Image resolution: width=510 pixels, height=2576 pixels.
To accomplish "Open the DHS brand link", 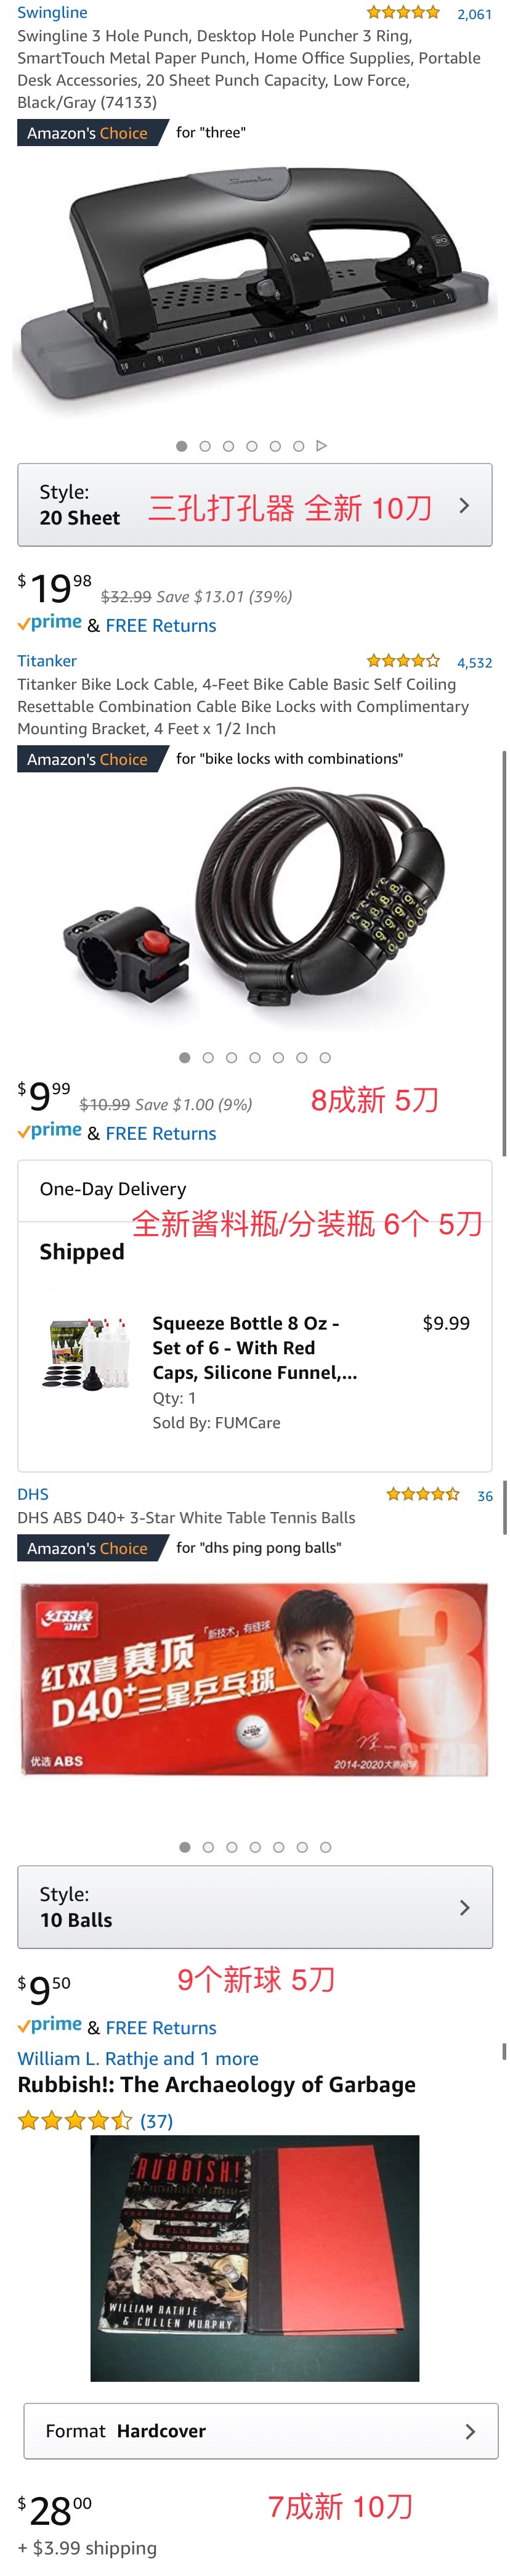I will [33, 1494].
